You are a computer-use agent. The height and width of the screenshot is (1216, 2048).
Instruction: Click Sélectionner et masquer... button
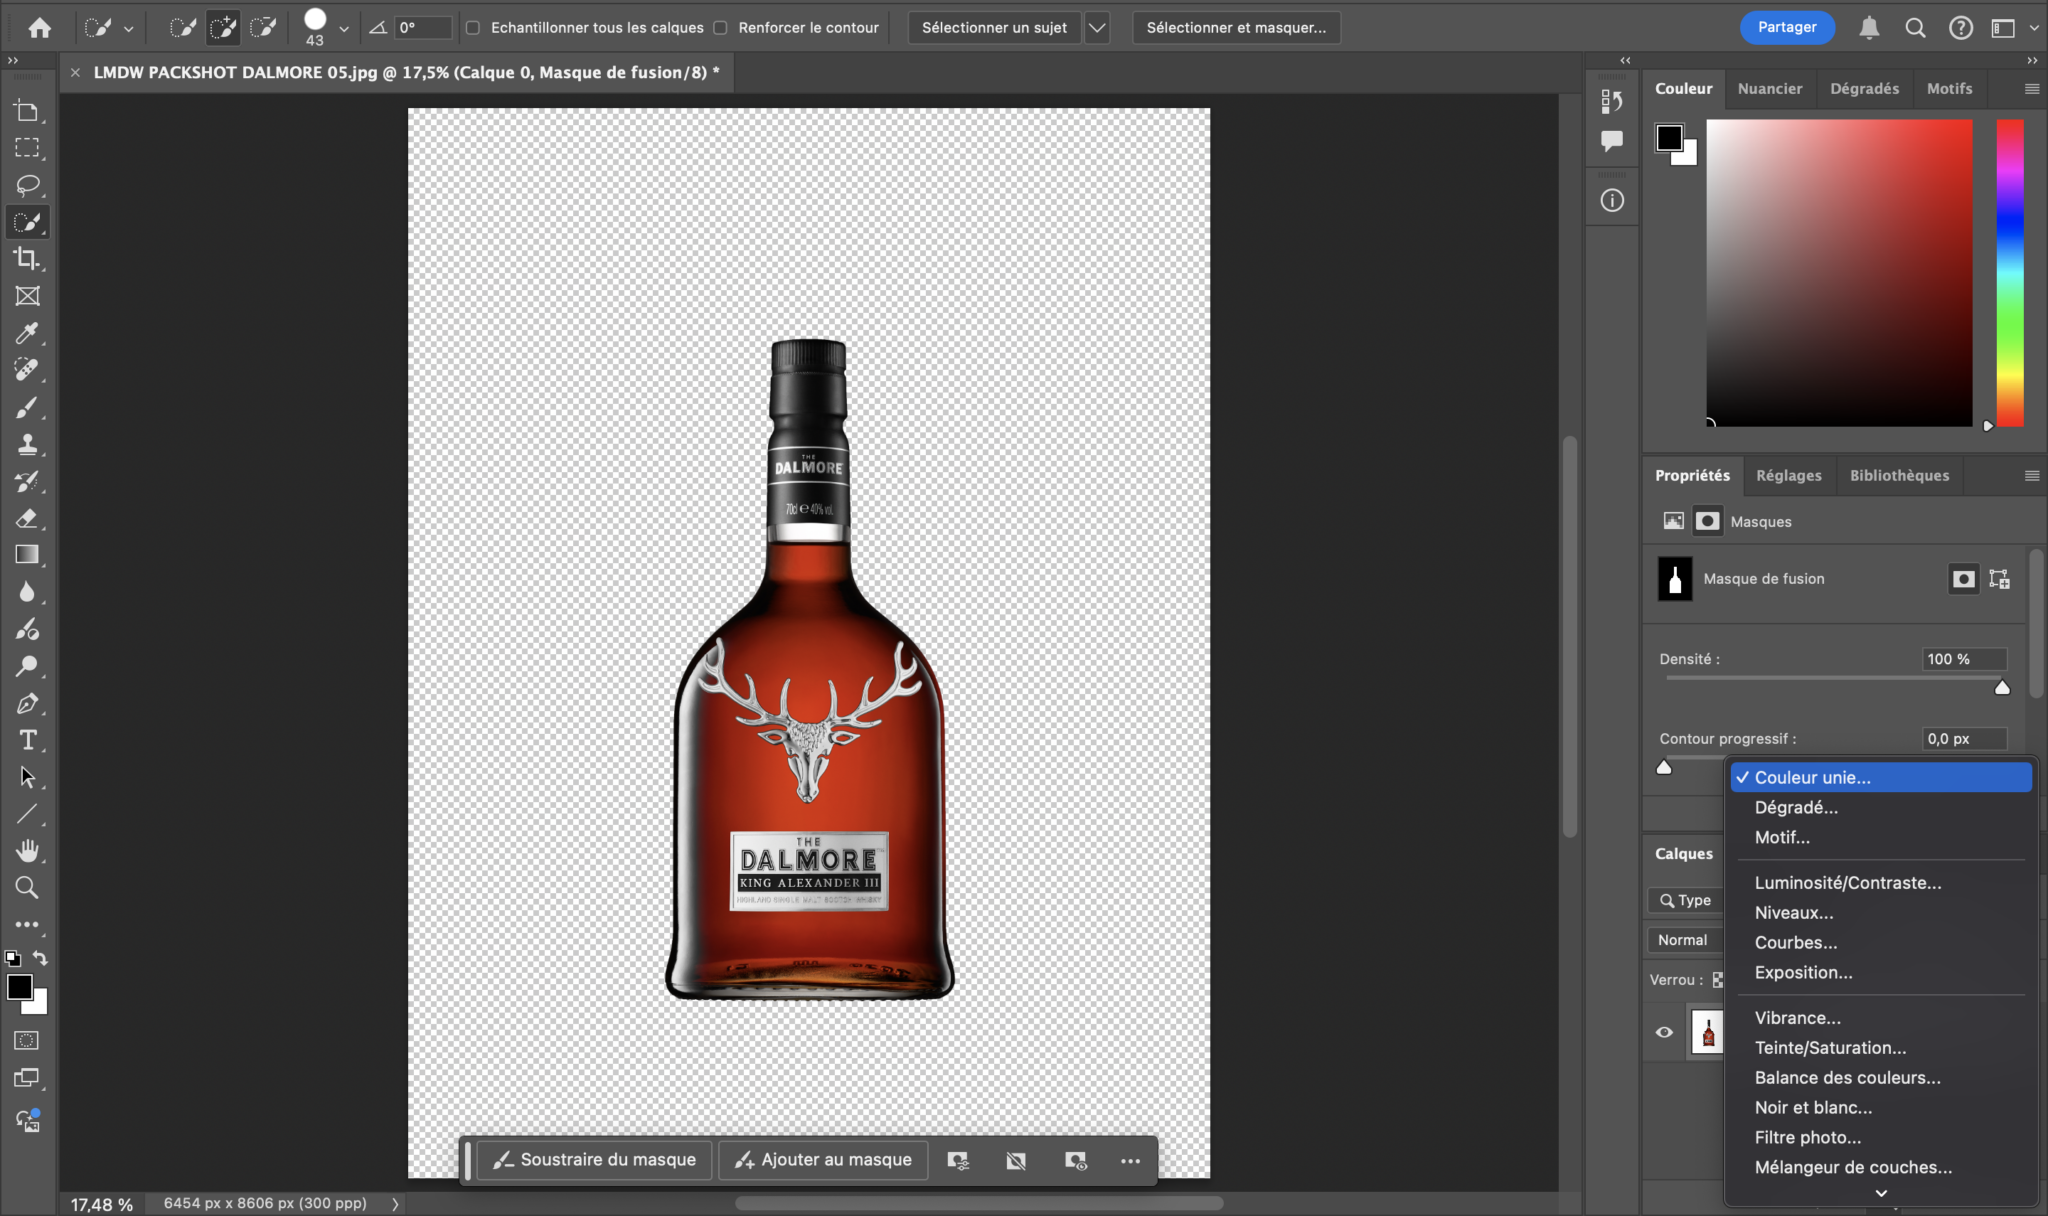click(x=1236, y=28)
